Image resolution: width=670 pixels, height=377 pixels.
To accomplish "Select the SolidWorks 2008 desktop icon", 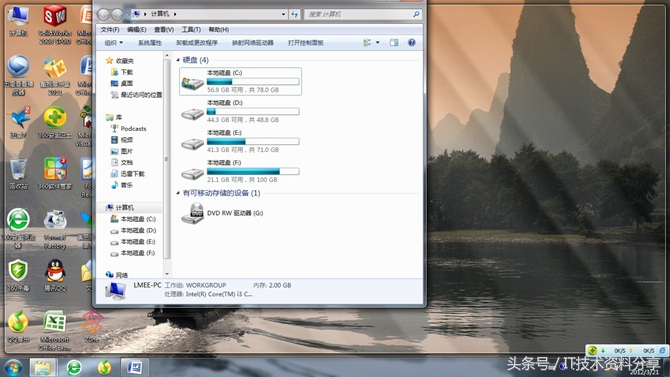I will point(55,25).
